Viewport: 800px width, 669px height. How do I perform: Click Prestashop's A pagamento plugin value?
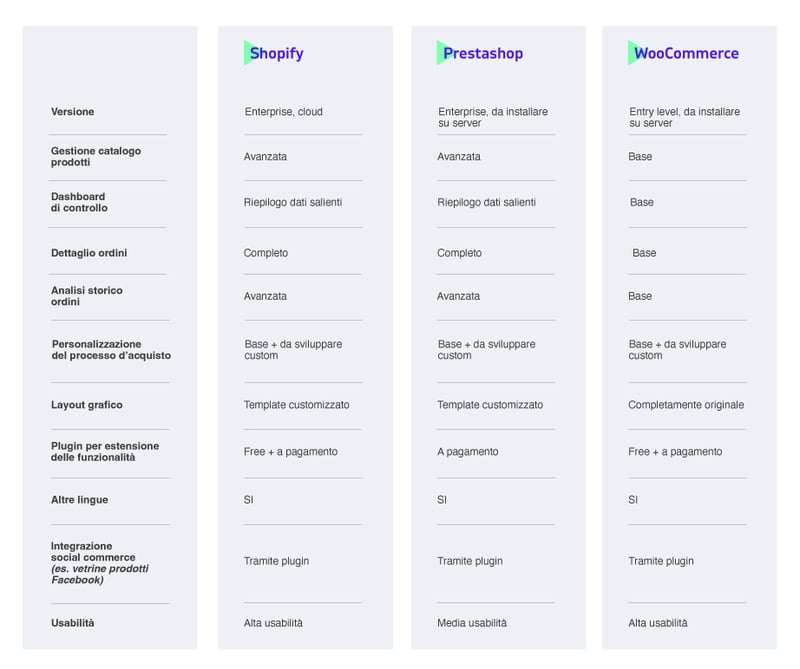coord(468,452)
